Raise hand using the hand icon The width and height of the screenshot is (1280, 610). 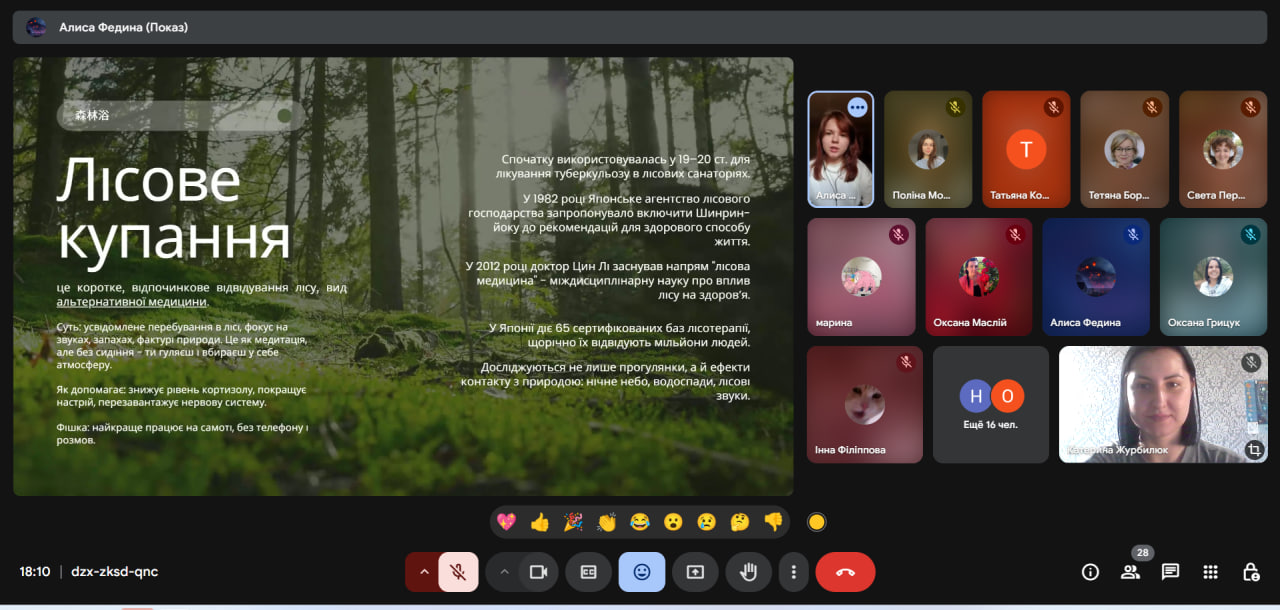(x=748, y=572)
